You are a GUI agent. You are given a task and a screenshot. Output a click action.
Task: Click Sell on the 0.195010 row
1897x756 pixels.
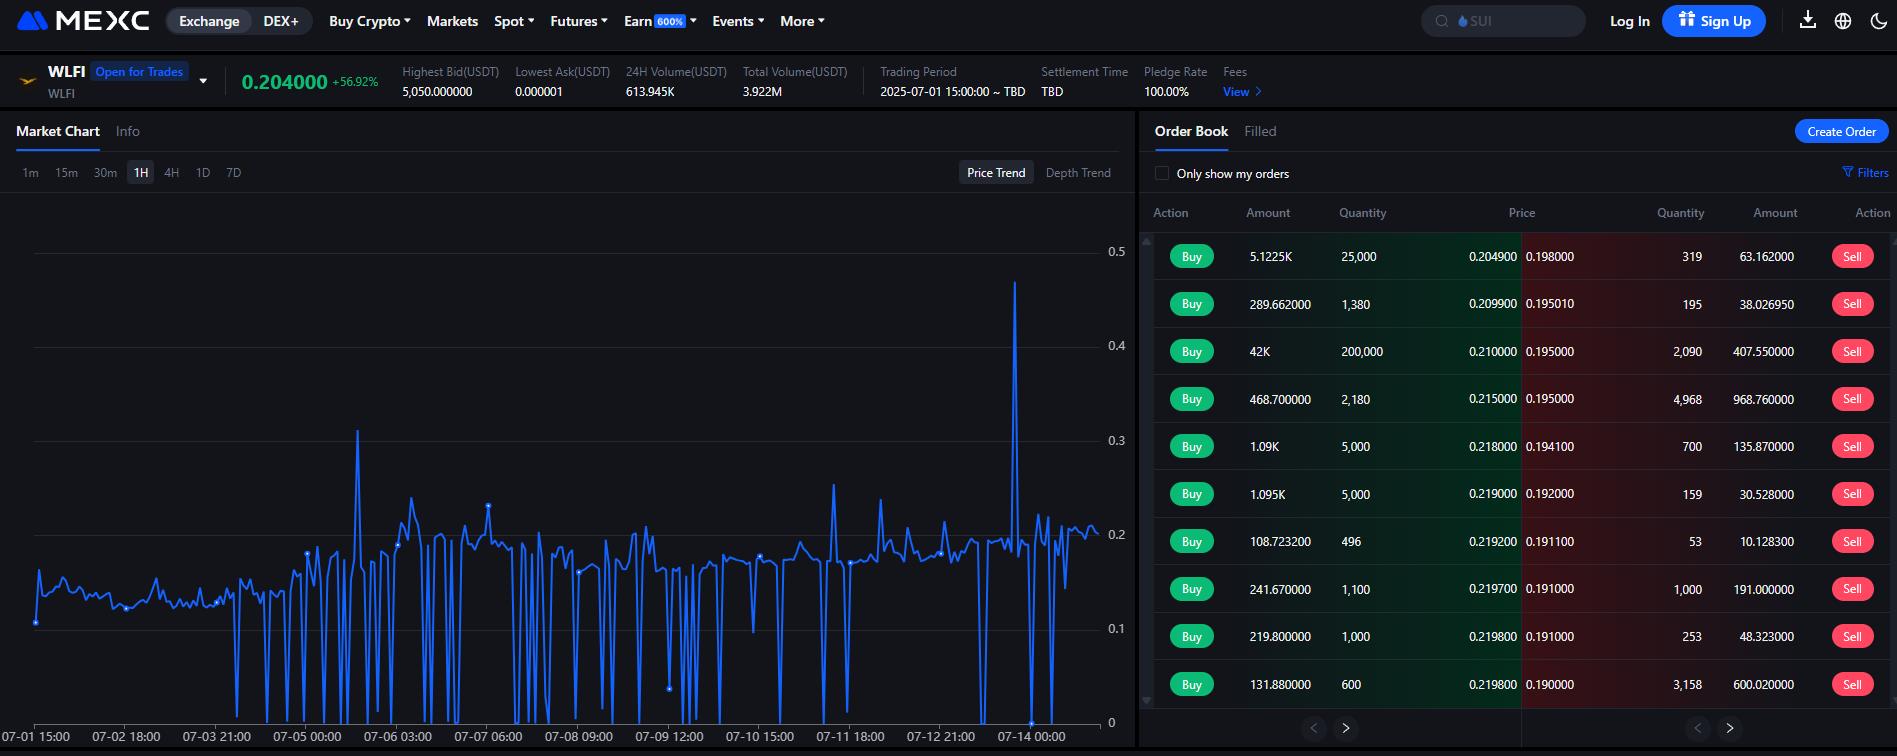(1852, 304)
